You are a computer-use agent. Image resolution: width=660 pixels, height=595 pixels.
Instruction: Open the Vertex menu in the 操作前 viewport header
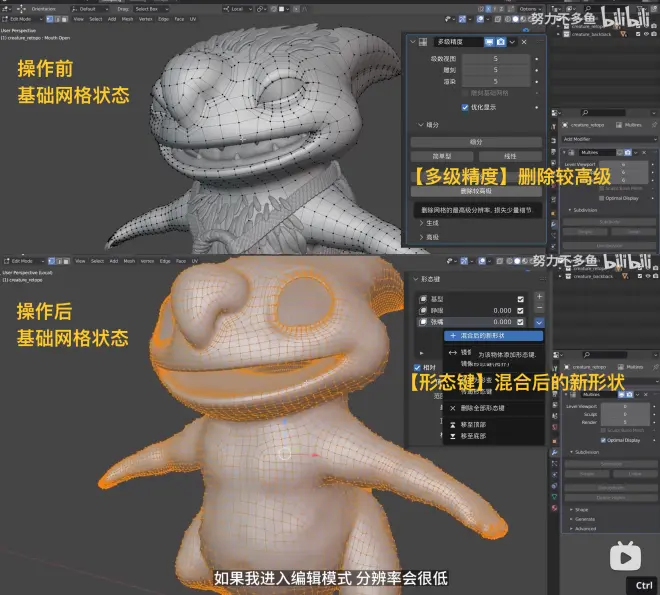click(145, 19)
